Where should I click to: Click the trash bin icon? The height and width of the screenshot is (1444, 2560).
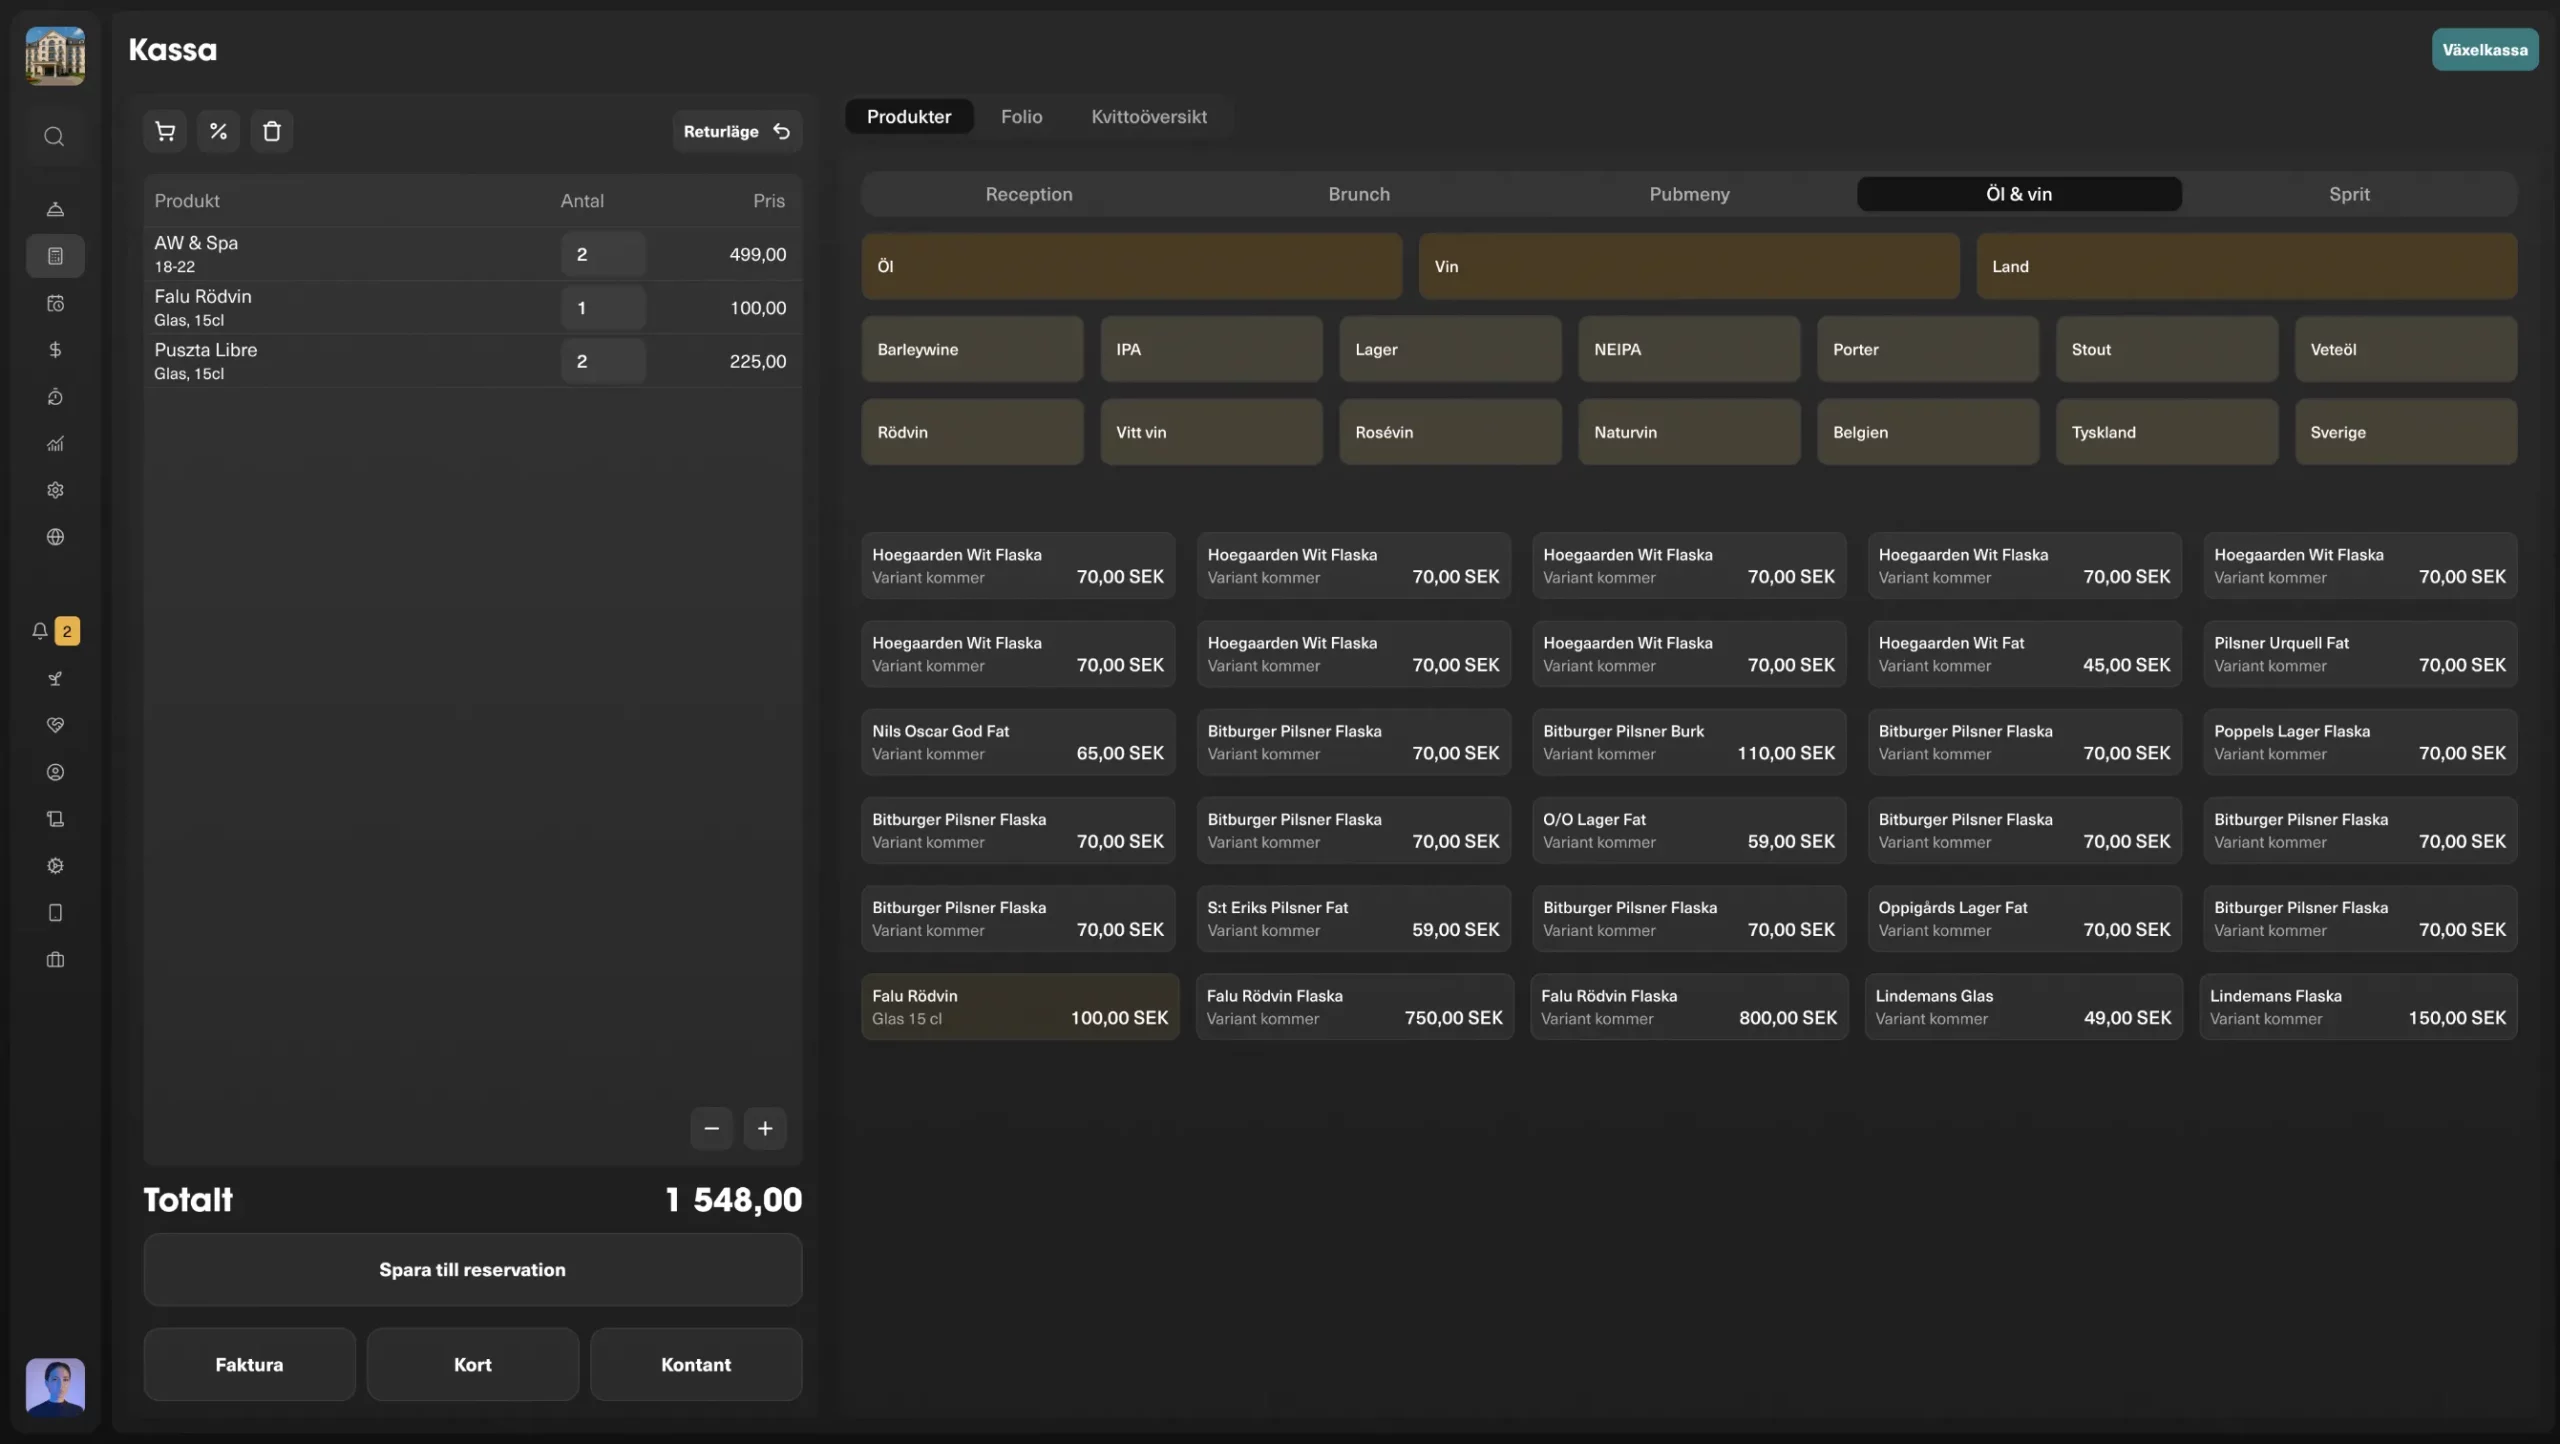pyautogui.click(x=272, y=131)
